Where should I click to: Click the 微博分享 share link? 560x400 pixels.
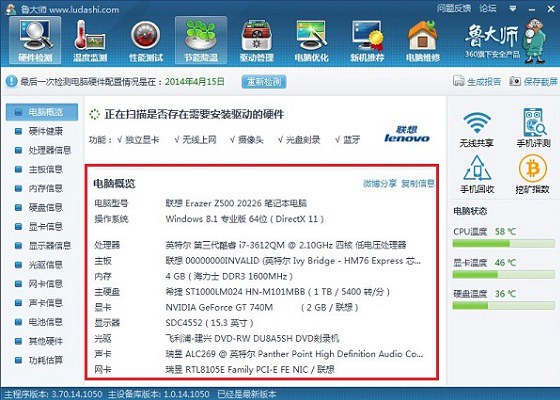[x=380, y=184]
